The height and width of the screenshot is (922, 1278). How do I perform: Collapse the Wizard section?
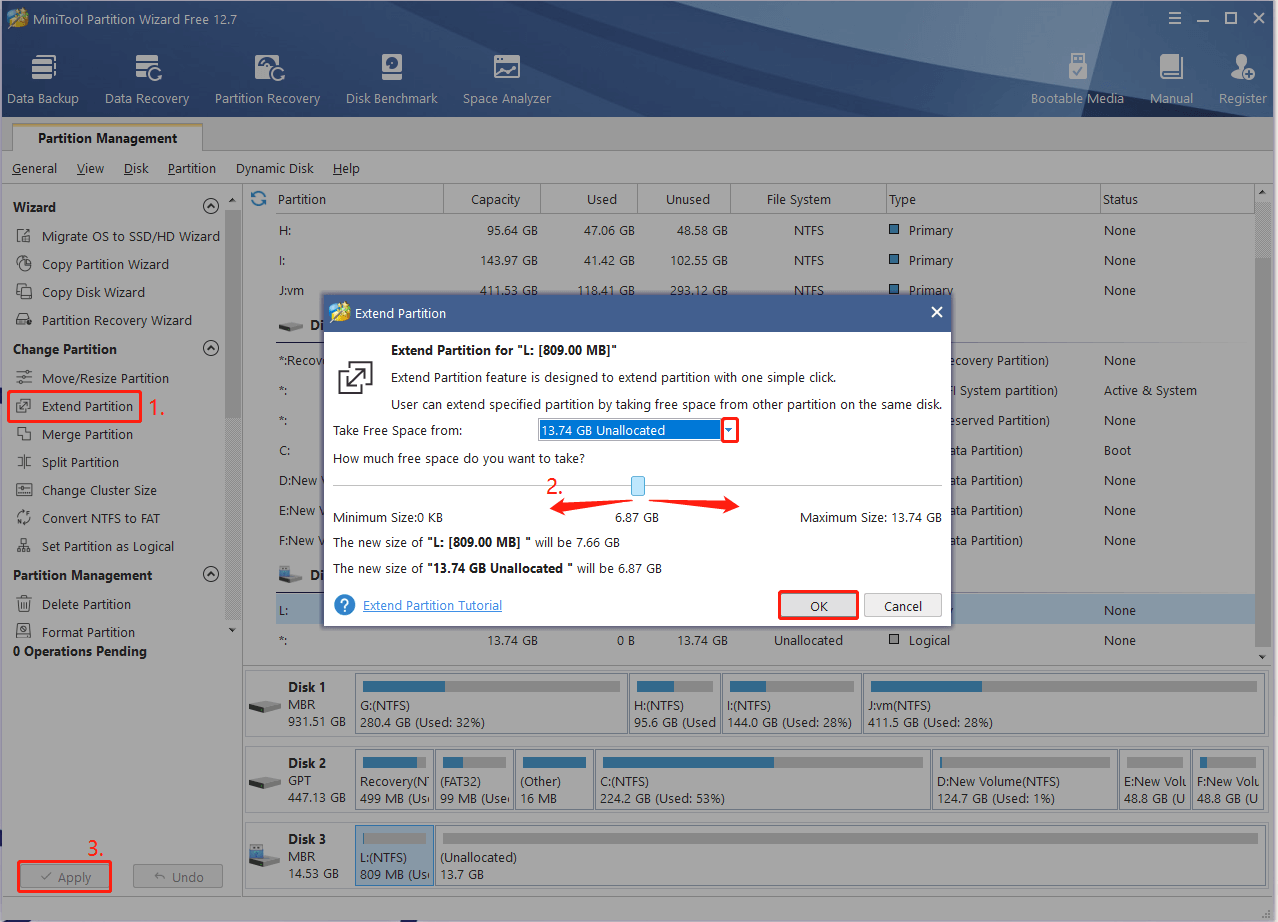[210, 207]
